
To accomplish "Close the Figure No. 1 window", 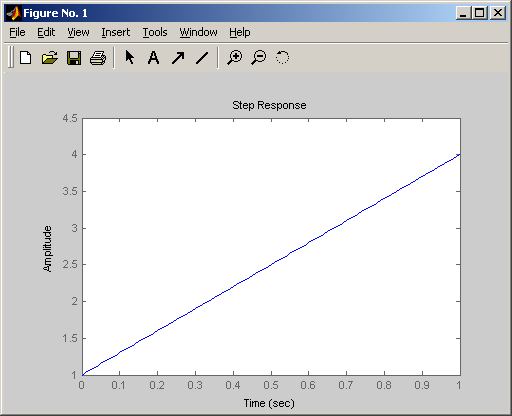I will [x=498, y=13].
